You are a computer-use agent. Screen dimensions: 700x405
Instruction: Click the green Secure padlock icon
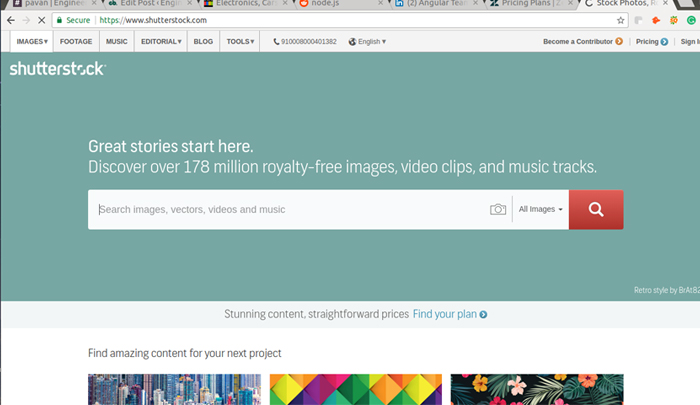pyautogui.click(x=59, y=20)
